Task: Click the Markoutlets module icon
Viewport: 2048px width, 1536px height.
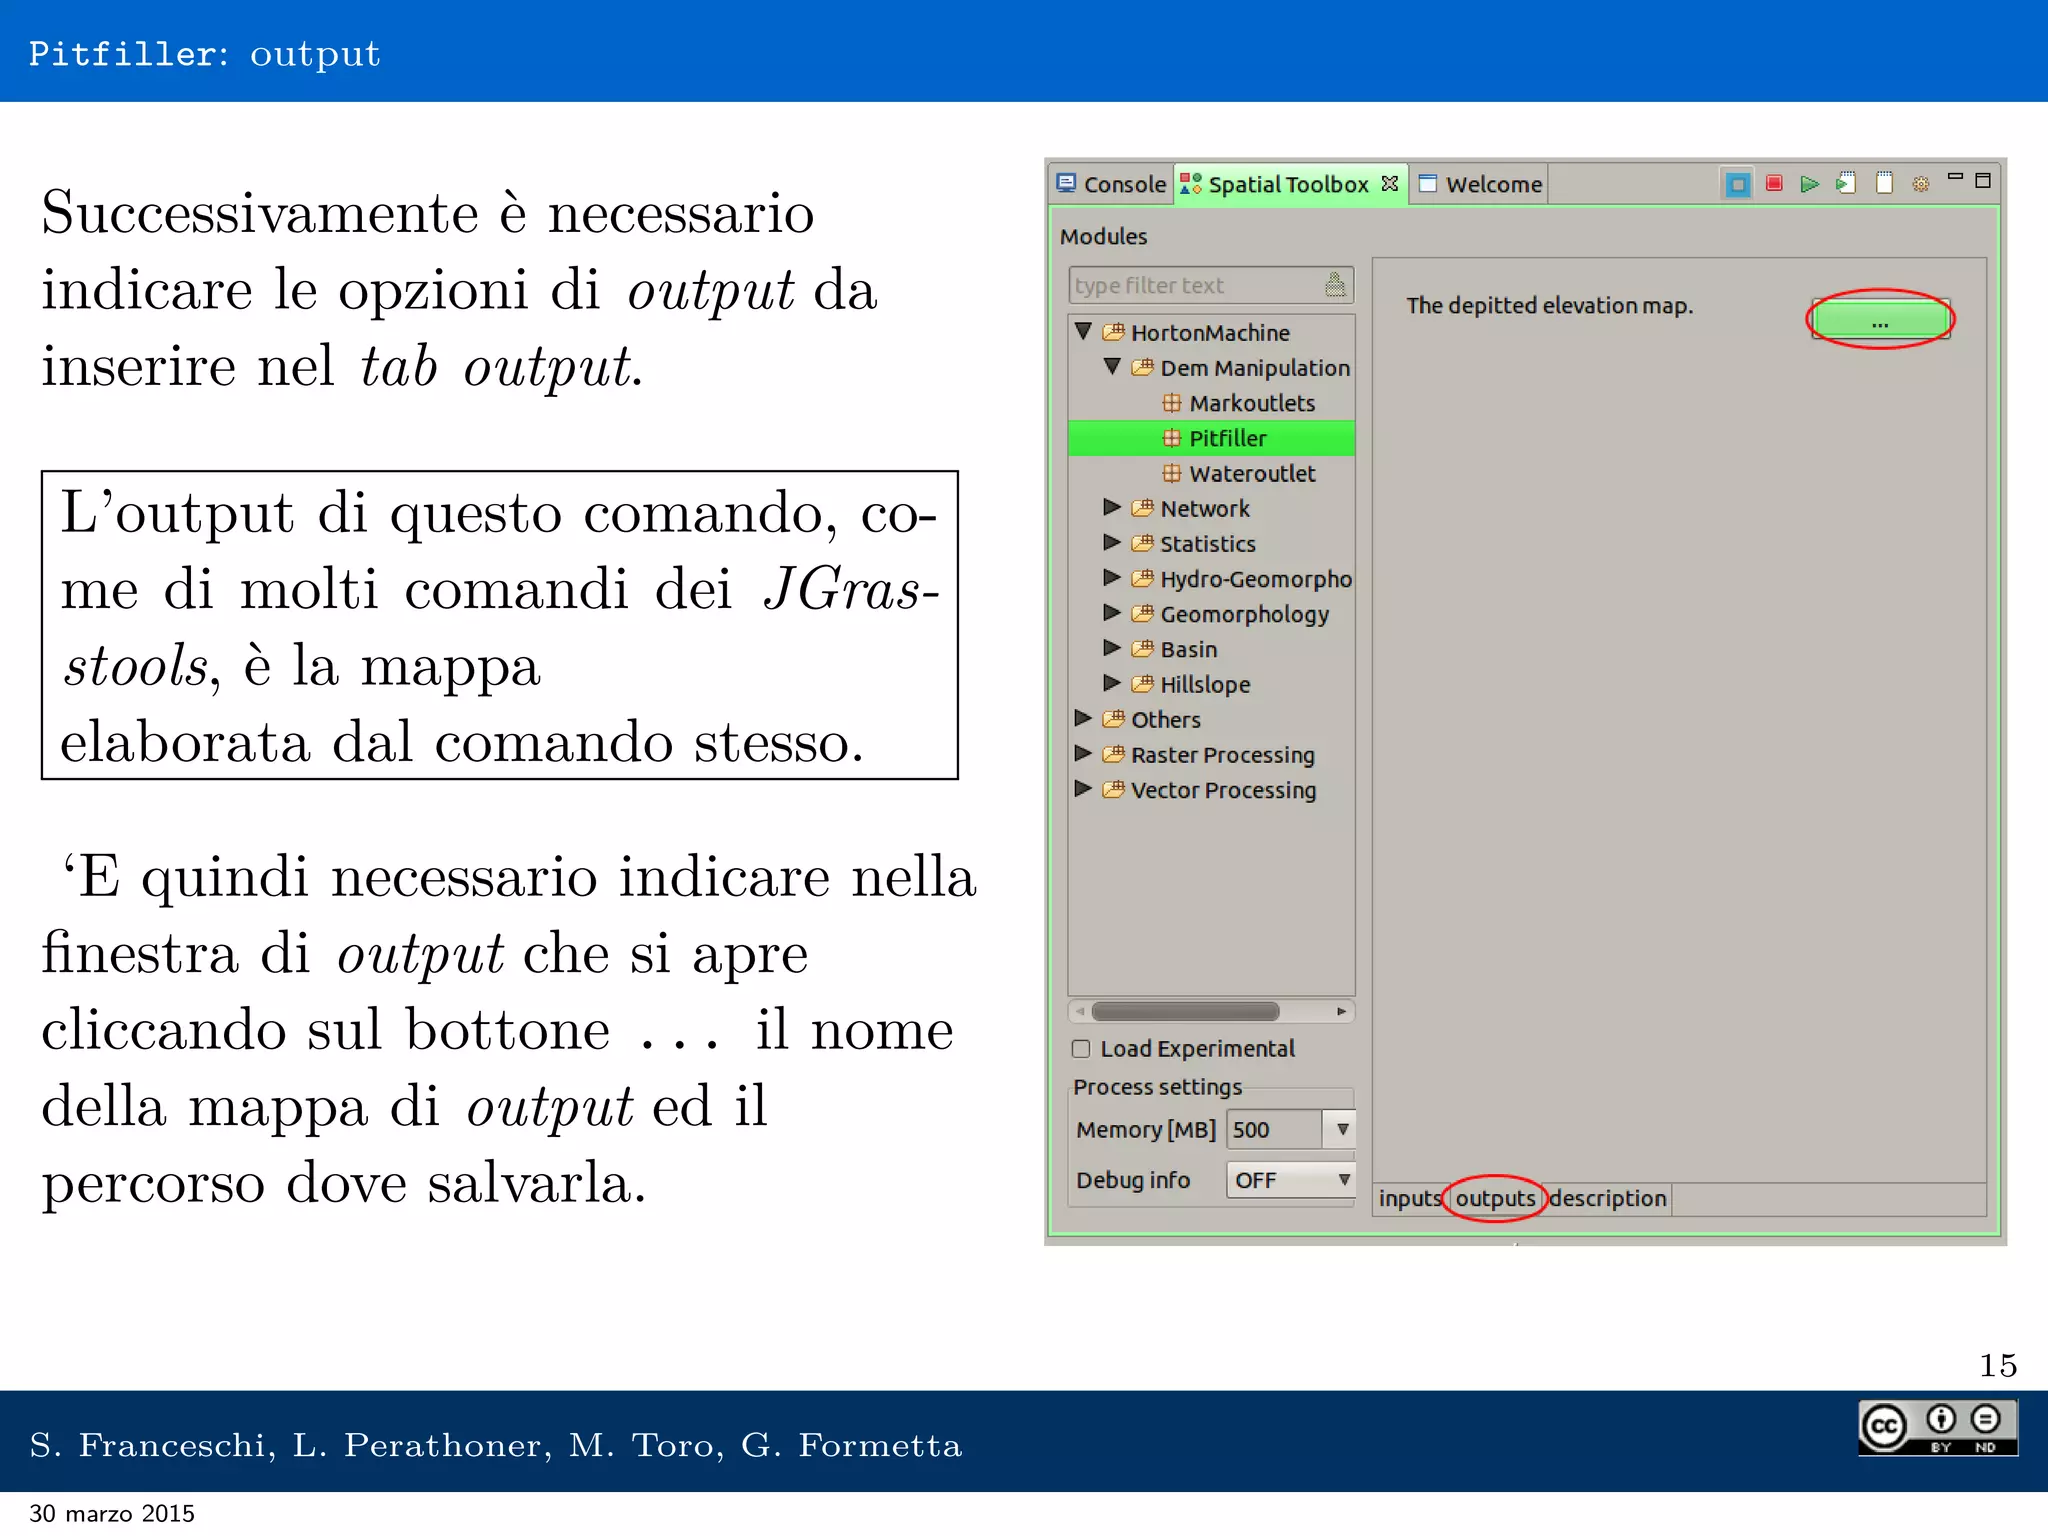Action: [1172, 403]
